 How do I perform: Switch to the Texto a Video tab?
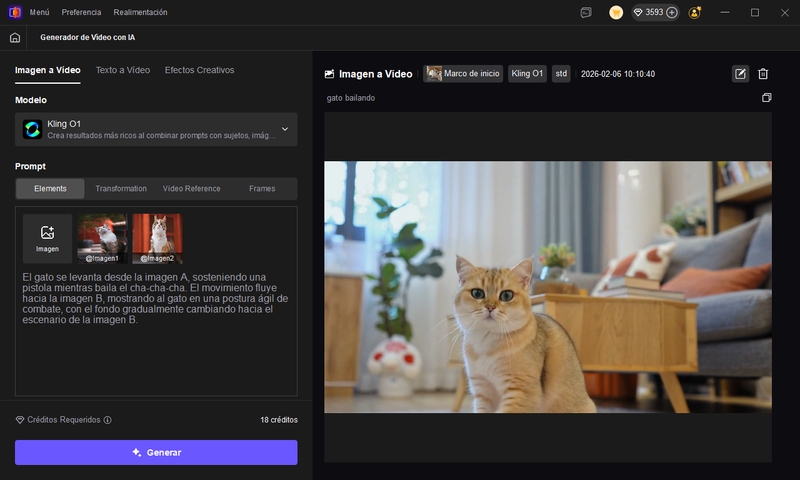(123, 70)
